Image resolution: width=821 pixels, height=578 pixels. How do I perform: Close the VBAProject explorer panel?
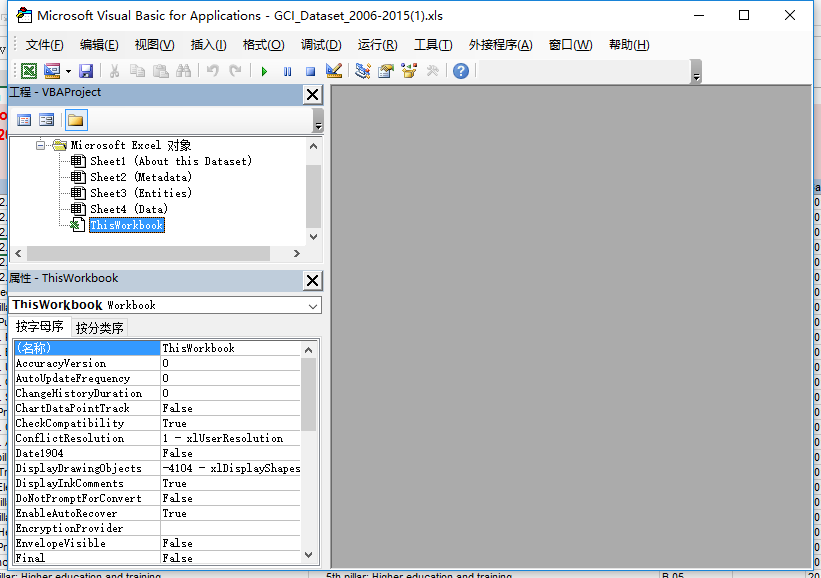[x=313, y=95]
